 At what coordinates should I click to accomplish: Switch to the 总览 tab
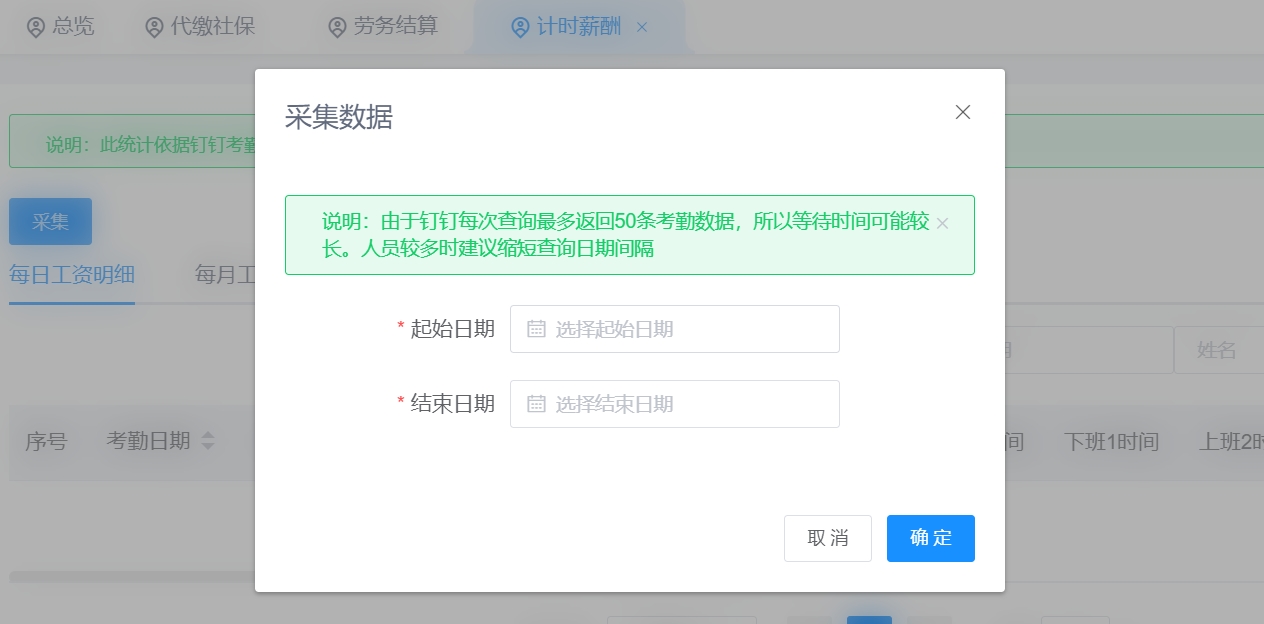pyautogui.click(x=60, y=27)
